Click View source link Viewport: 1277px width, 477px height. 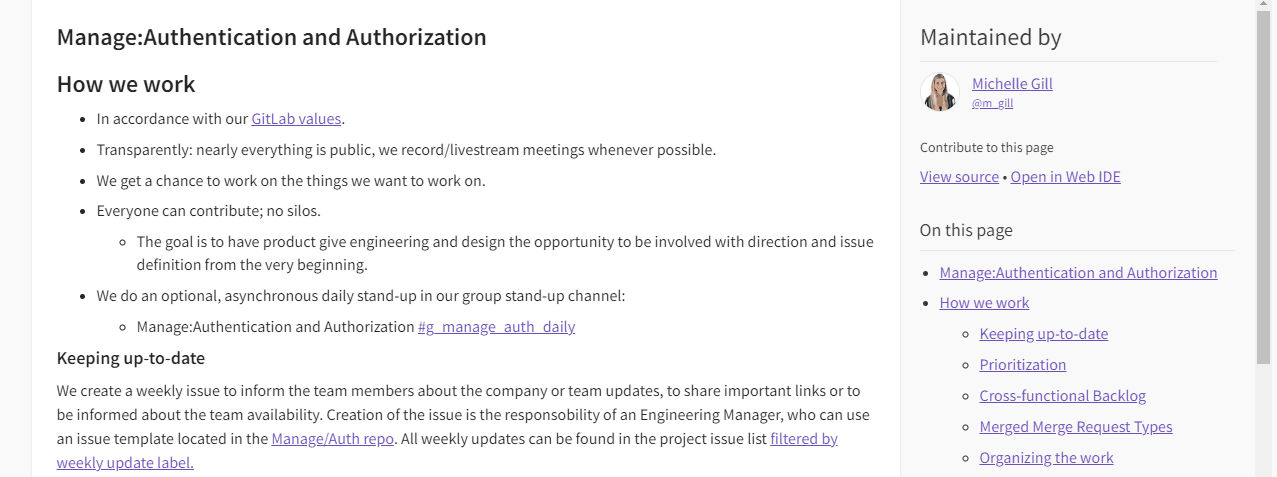pyautogui.click(x=959, y=177)
